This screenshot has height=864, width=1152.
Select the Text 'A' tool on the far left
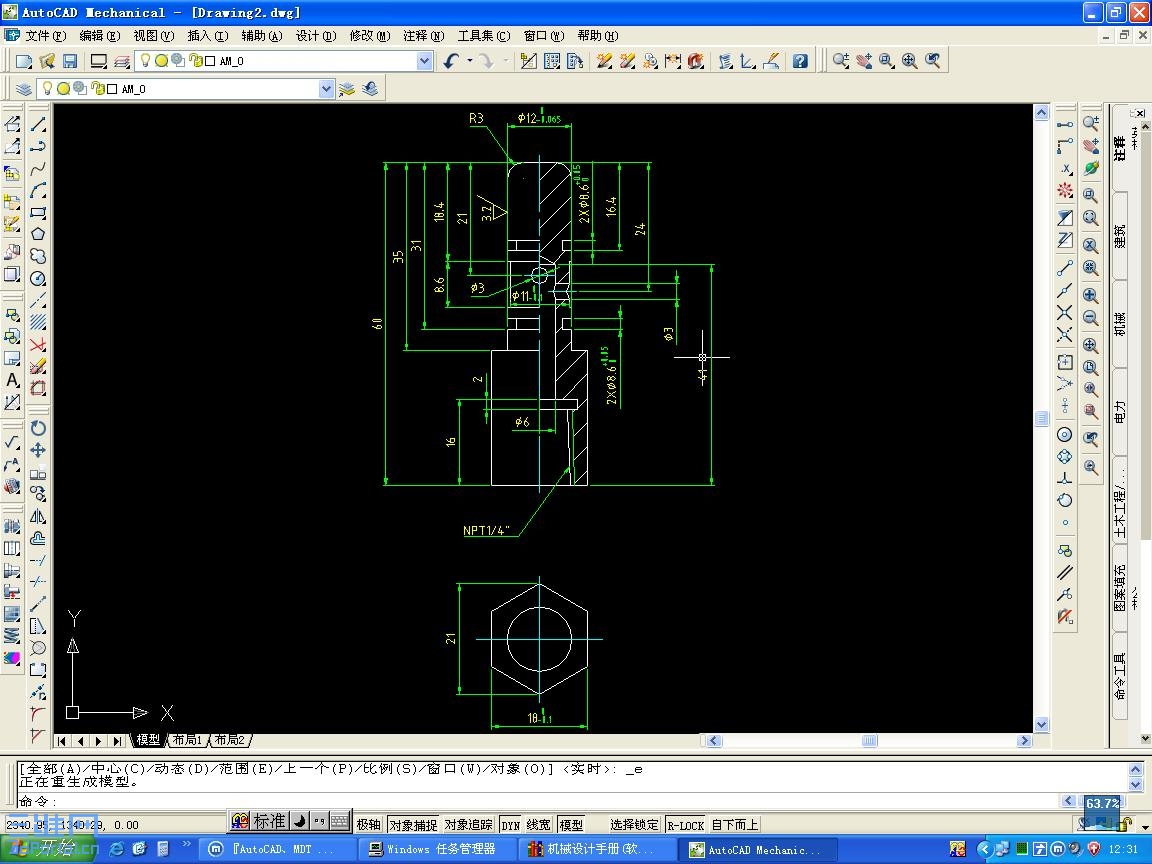pyautogui.click(x=12, y=380)
